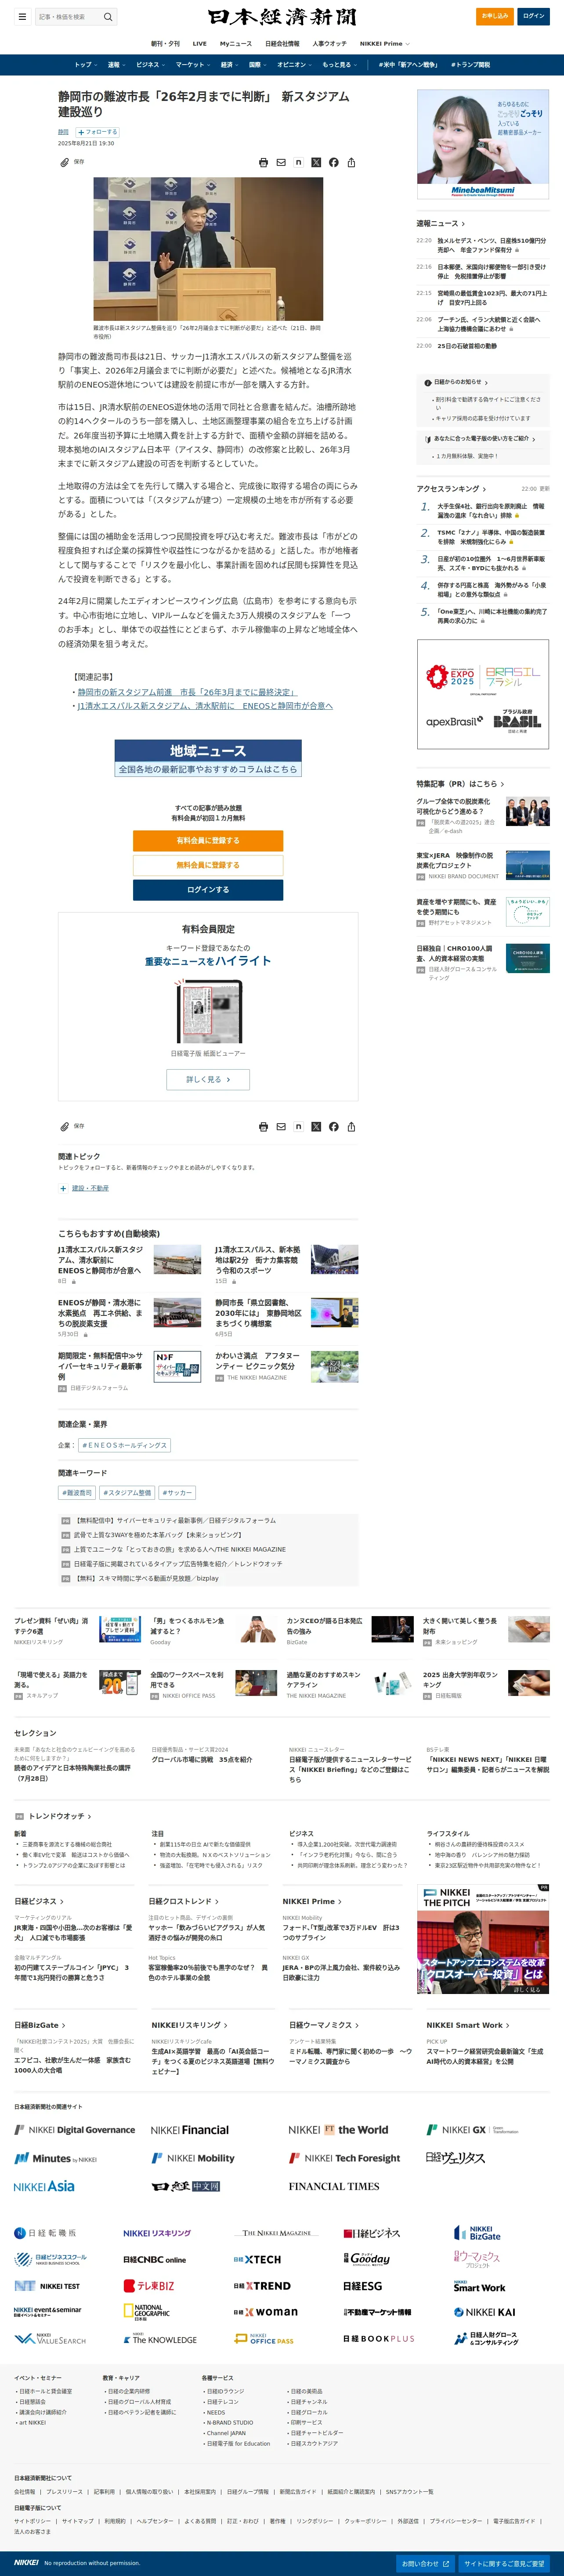Click the orange 有料会員に登録する button
564x2576 pixels.
pyautogui.click(x=208, y=840)
